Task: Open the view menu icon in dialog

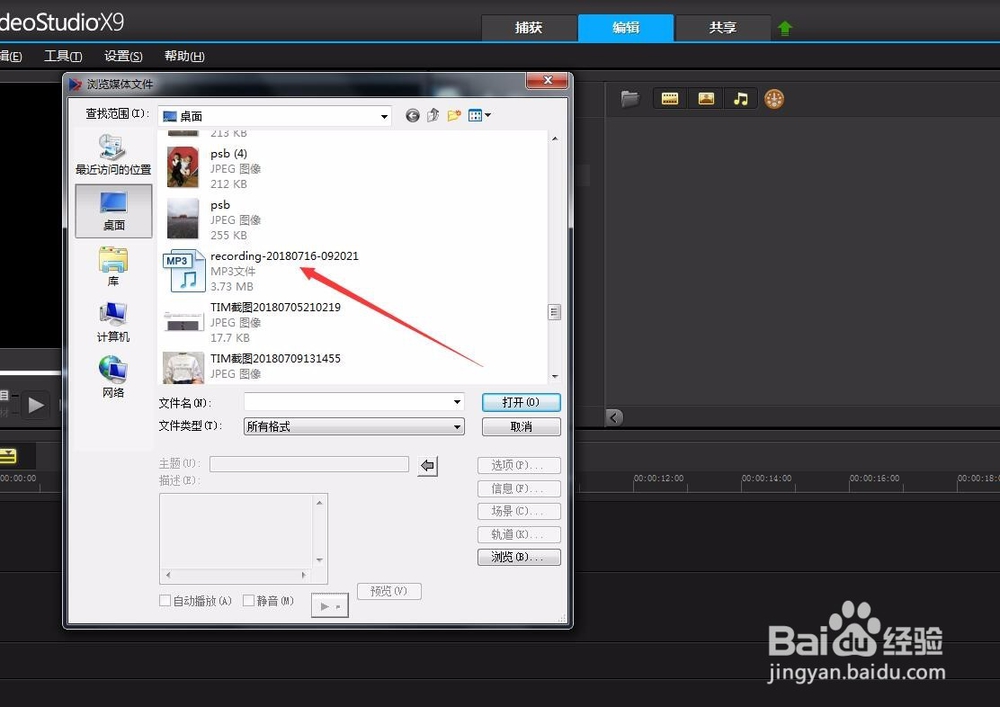Action: click(479, 115)
